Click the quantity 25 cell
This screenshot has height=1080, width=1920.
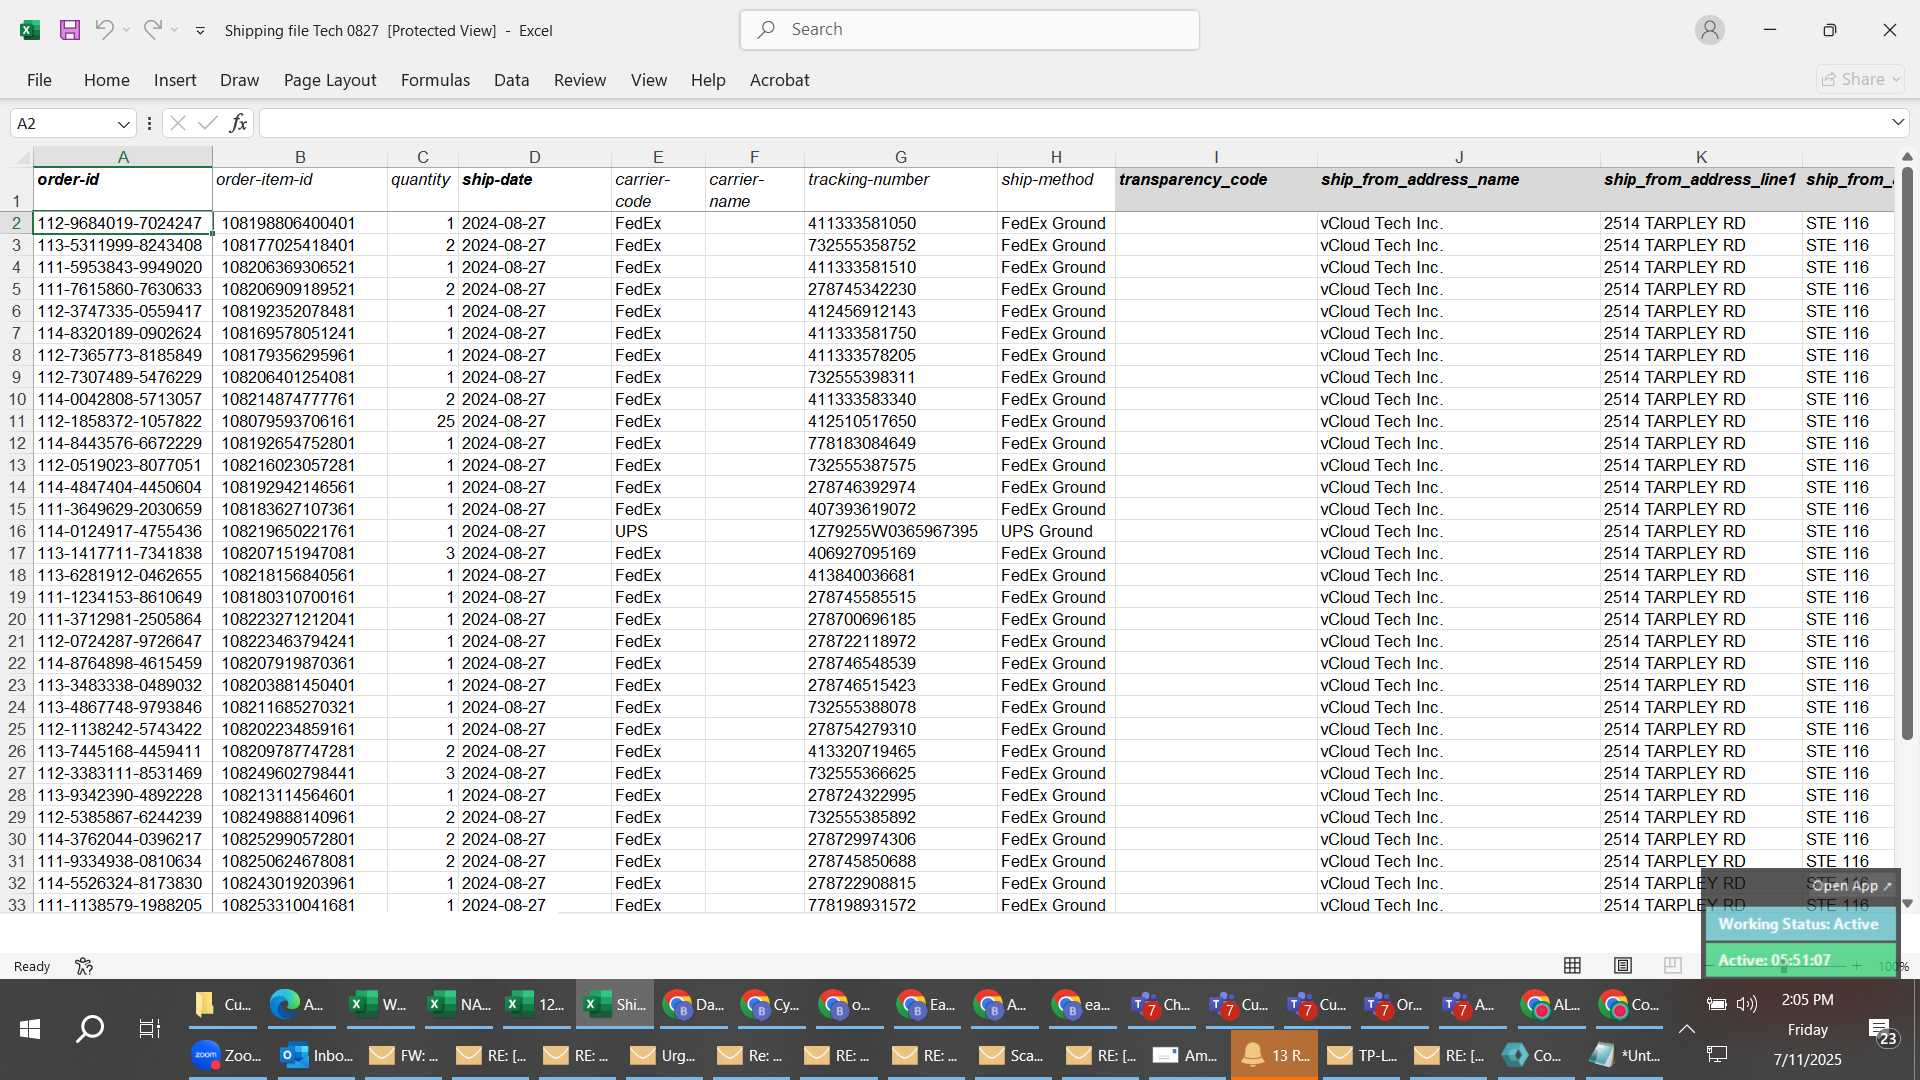coord(422,421)
